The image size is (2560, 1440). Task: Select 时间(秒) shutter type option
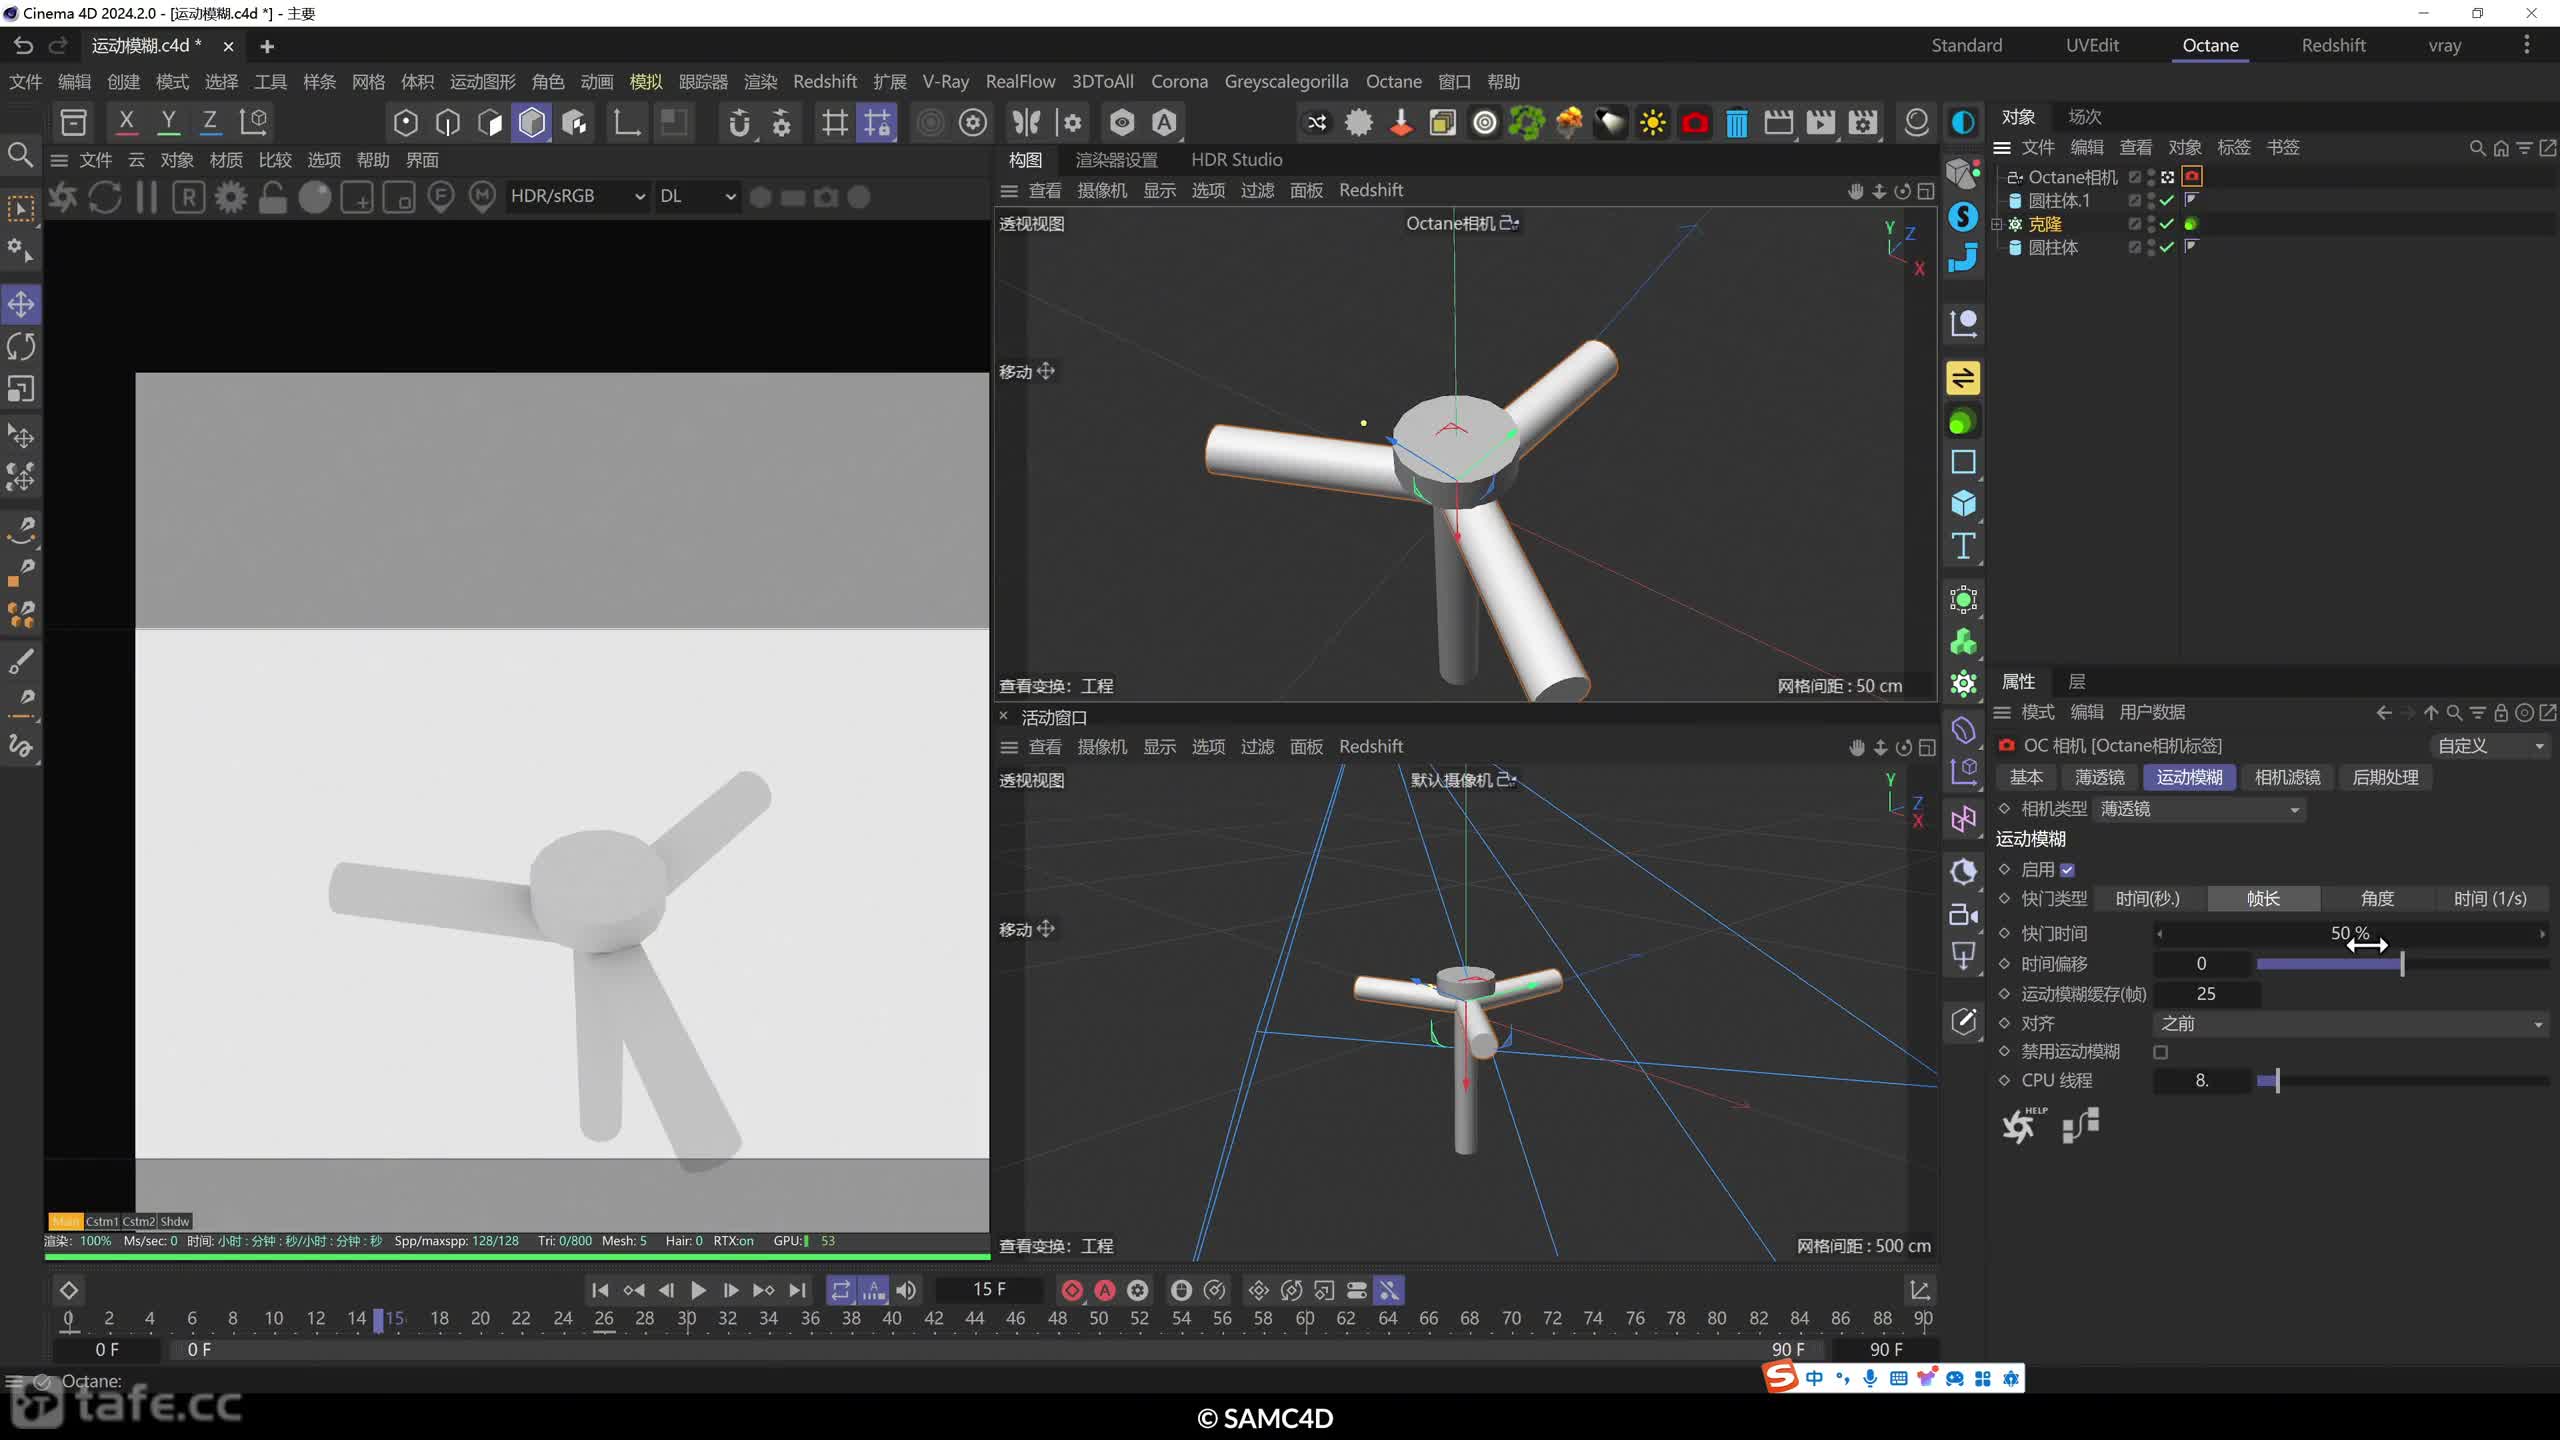(x=2148, y=899)
